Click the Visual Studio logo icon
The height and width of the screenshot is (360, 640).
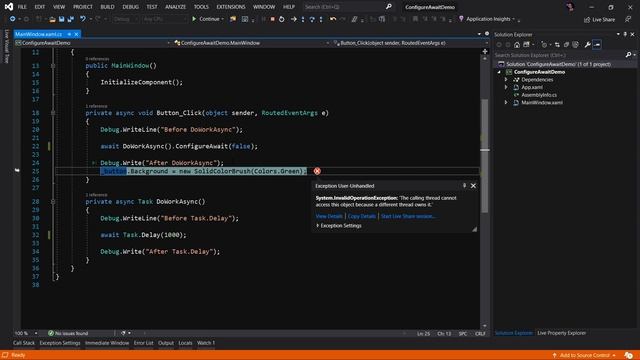point(9,7)
